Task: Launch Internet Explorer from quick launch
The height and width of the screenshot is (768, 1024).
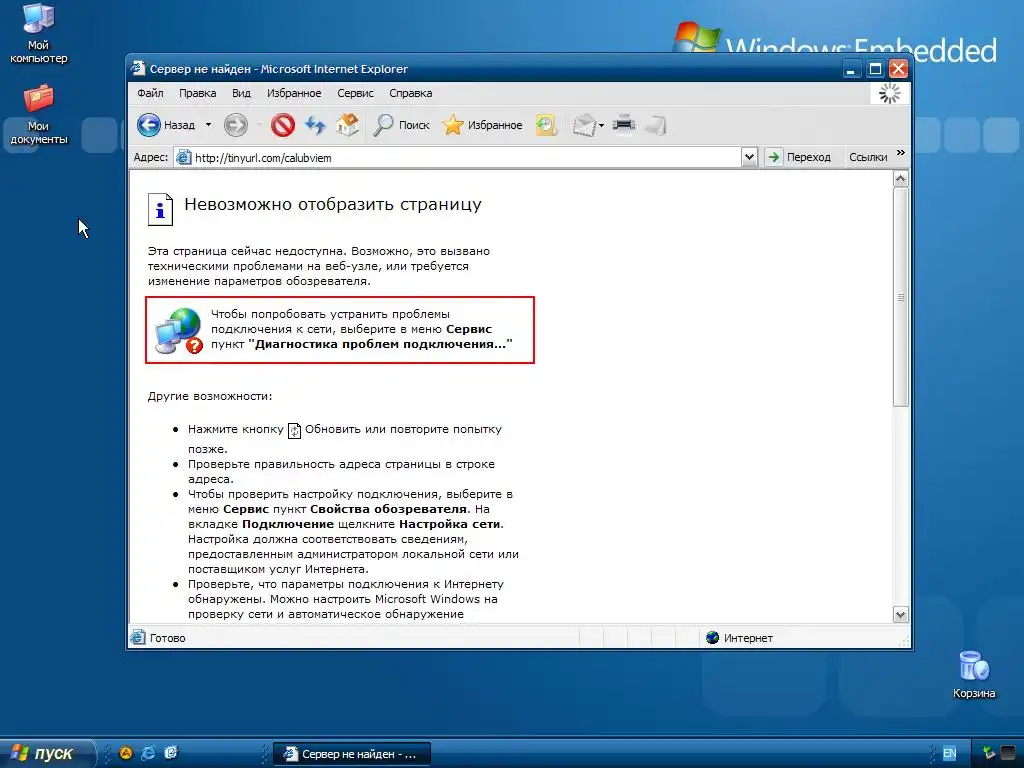Action: (x=148, y=753)
